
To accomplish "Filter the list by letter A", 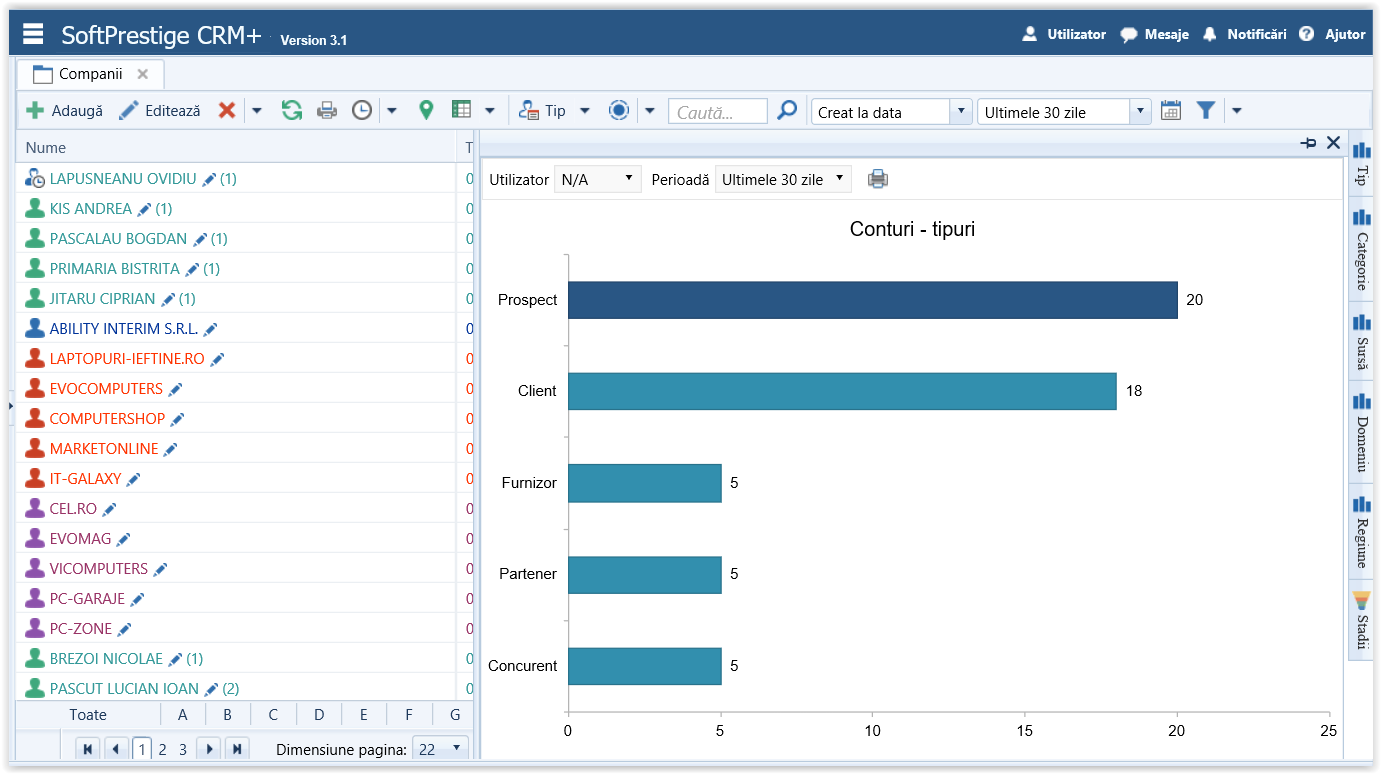I will pos(183,715).
